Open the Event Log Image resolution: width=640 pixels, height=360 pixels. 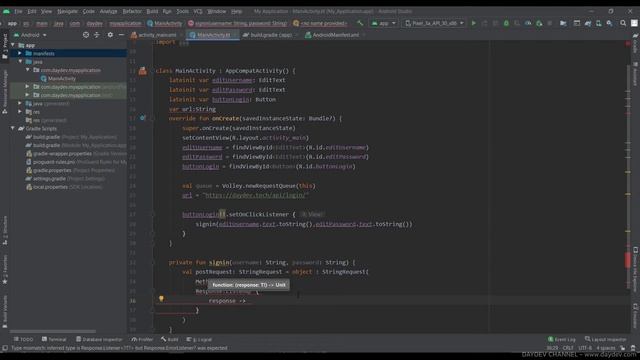click(x=562, y=340)
